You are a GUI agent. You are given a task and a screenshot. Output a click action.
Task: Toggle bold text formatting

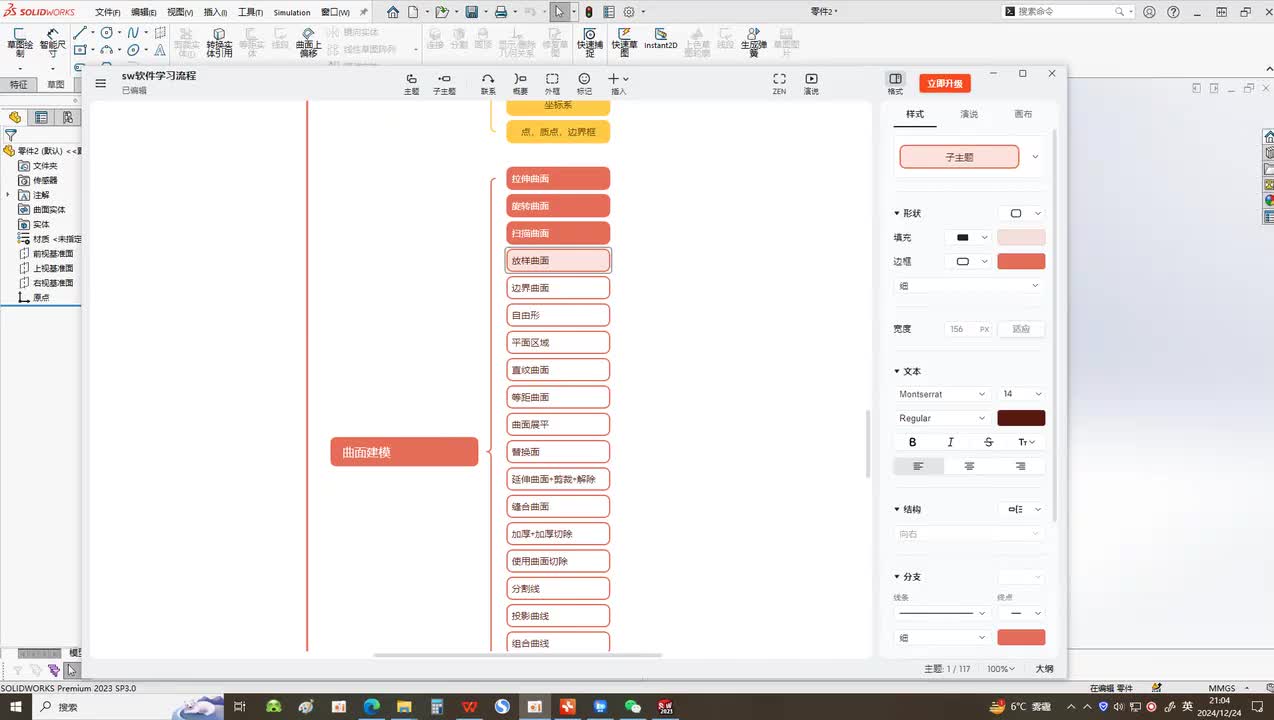pyautogui.click(x=912, y=442)
